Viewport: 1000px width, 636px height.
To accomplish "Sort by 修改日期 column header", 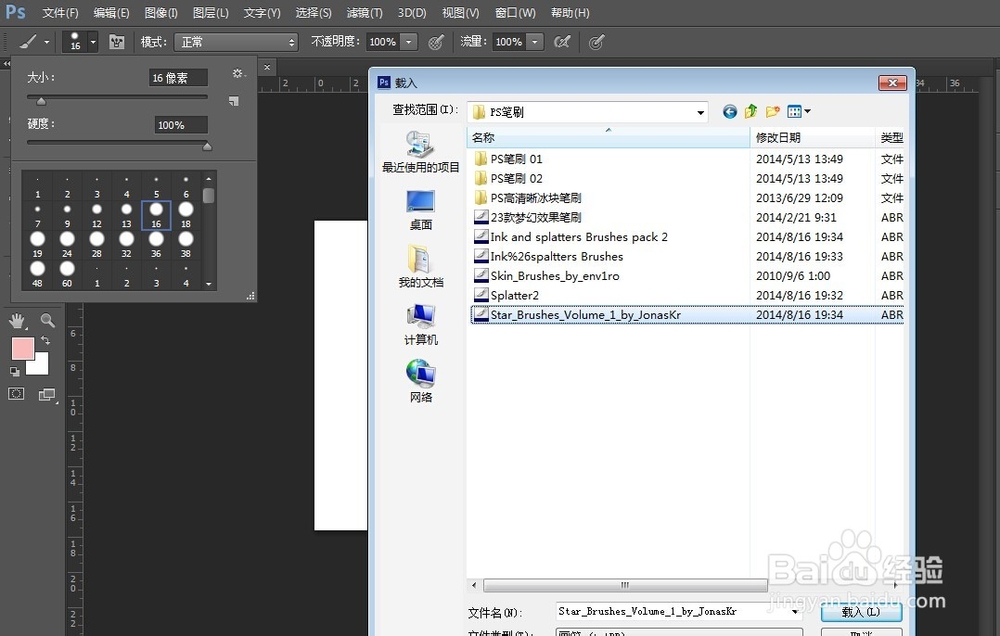I will pos(812,137).
